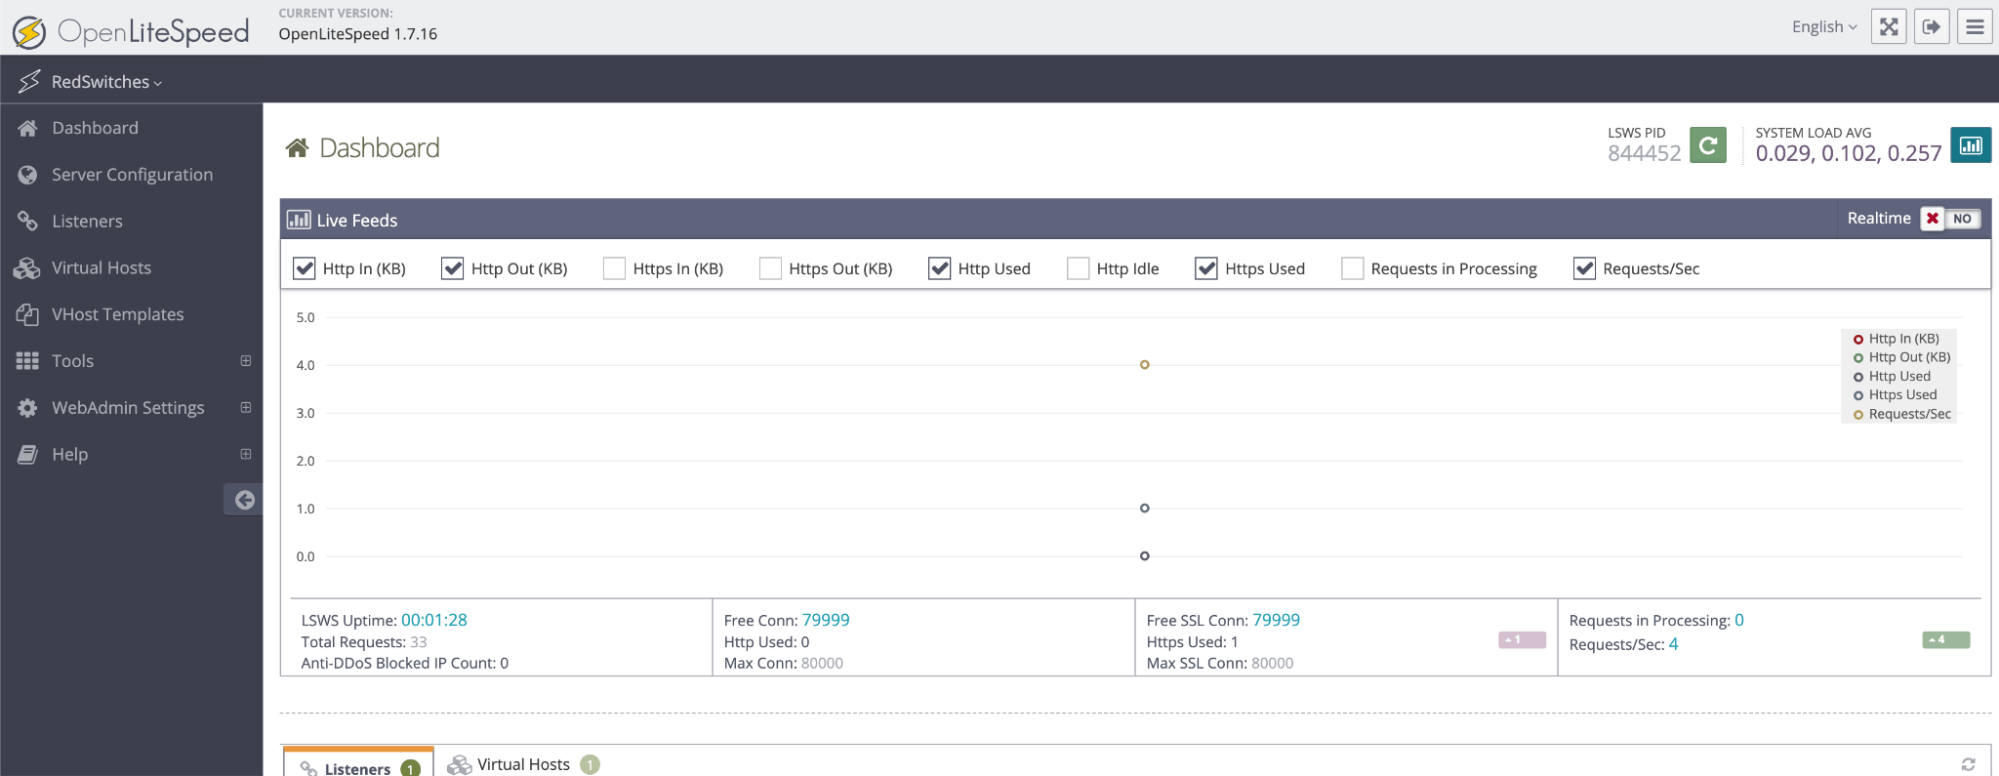The image size is (1999, 776).
Task: Click Requests in Processing value 0
Action: tap(1739, 620)
